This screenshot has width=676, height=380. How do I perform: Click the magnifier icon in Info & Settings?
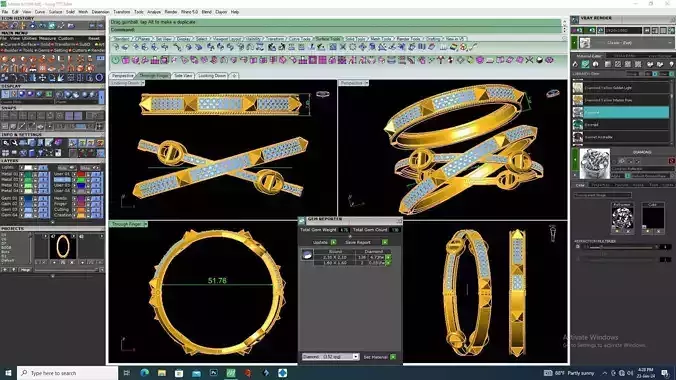coord(6,143)
